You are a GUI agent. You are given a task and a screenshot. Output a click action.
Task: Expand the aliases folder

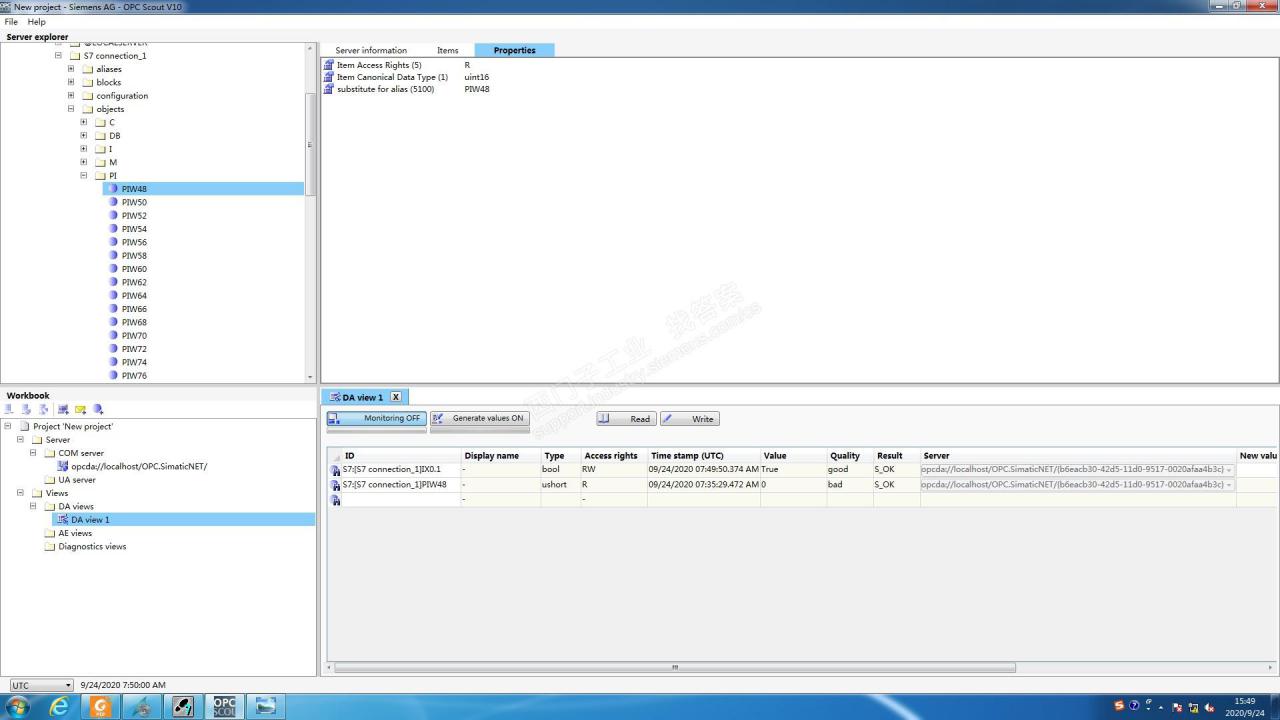click(x=71, y=69)
